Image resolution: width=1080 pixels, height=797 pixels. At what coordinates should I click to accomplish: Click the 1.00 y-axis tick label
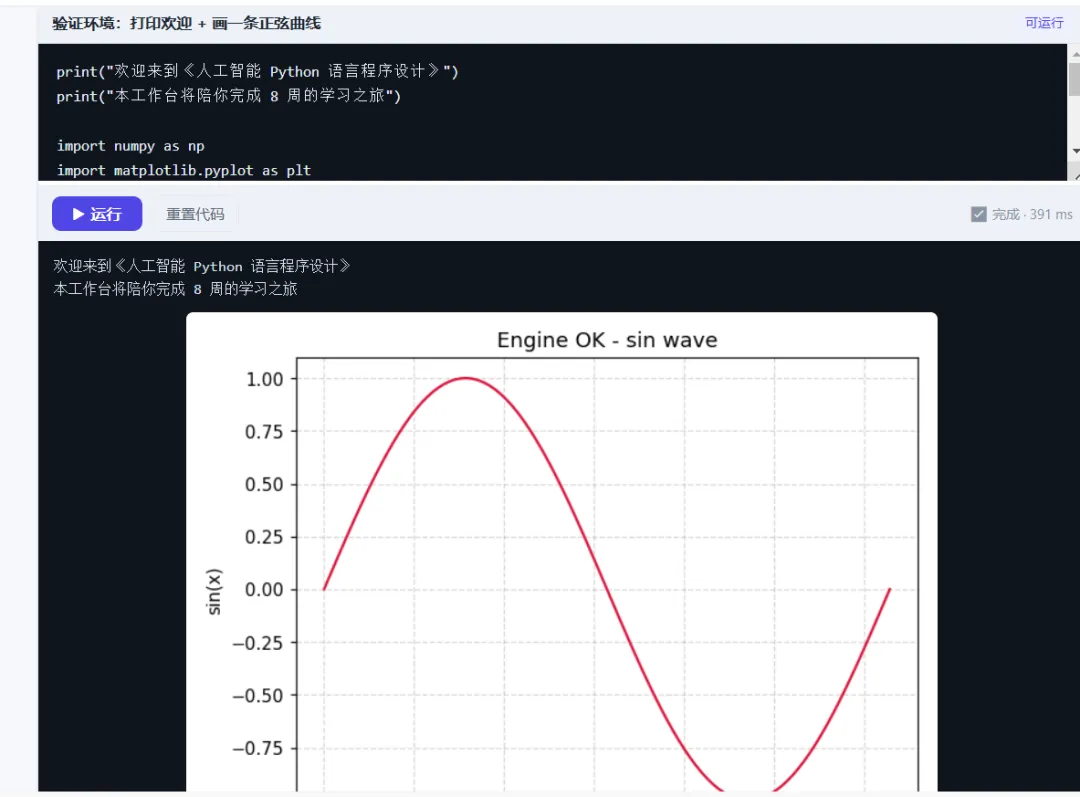tap(264, 379)
